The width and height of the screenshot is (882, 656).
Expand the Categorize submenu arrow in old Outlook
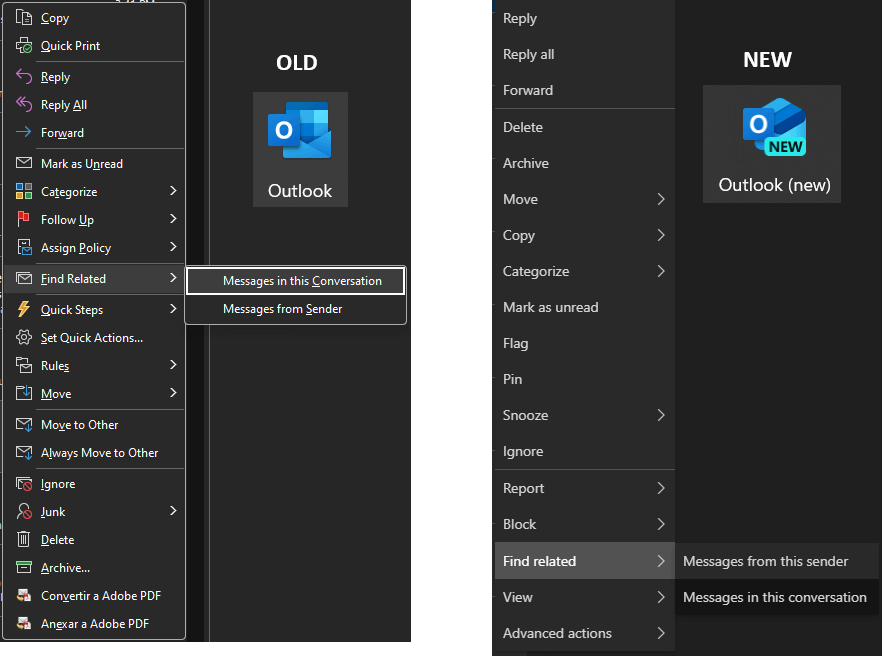pos(173,191)
